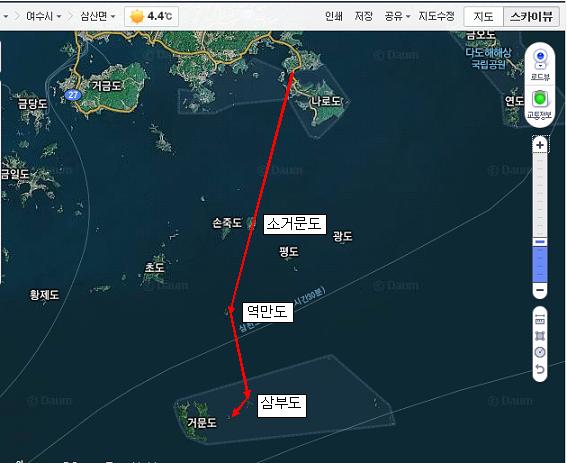This screenshot has height=463, width=567.
Task: Open the 공유 share dropdown
Action: point(397,16)
